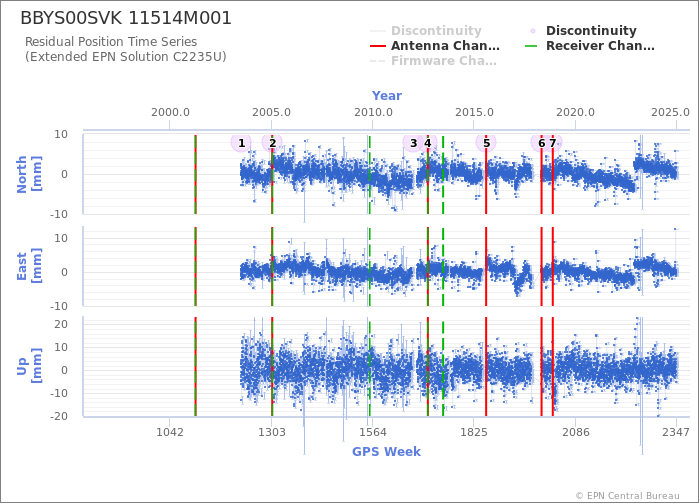This screenshot has width=700, height=504.
Task: Select discontinuity marker 5
Action: pos(486,143)
